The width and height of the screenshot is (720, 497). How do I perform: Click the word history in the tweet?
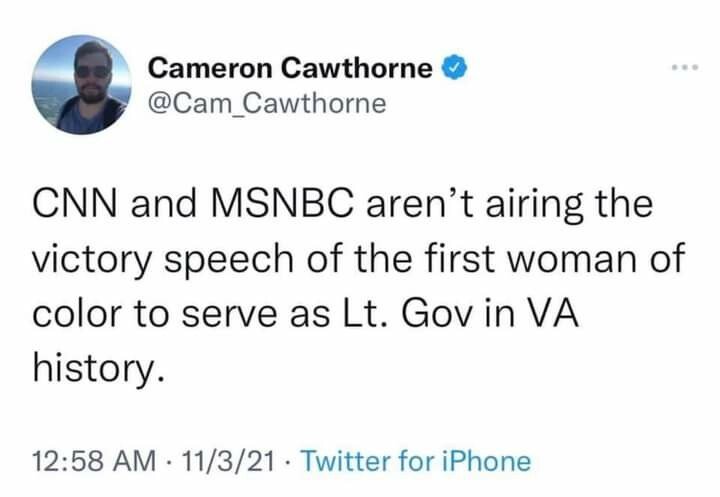point(96,367)
